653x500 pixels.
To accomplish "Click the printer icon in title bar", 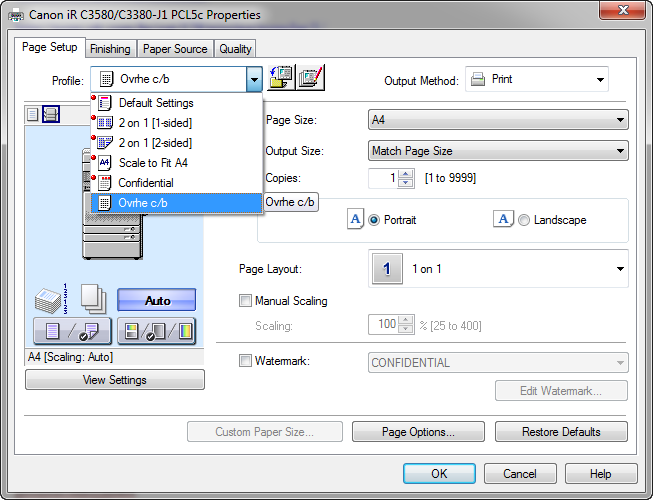I will 16,16.
